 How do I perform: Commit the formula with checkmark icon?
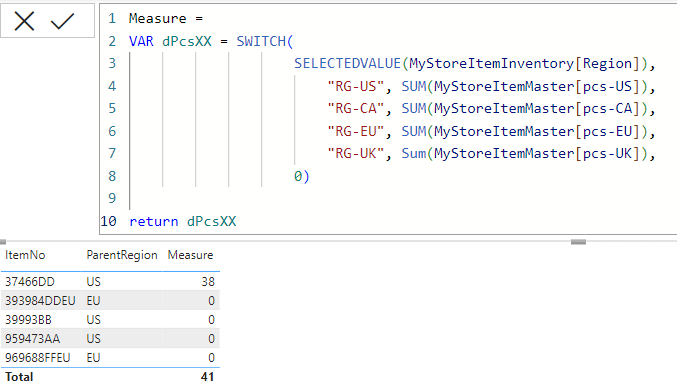click(x=63, y=21)
